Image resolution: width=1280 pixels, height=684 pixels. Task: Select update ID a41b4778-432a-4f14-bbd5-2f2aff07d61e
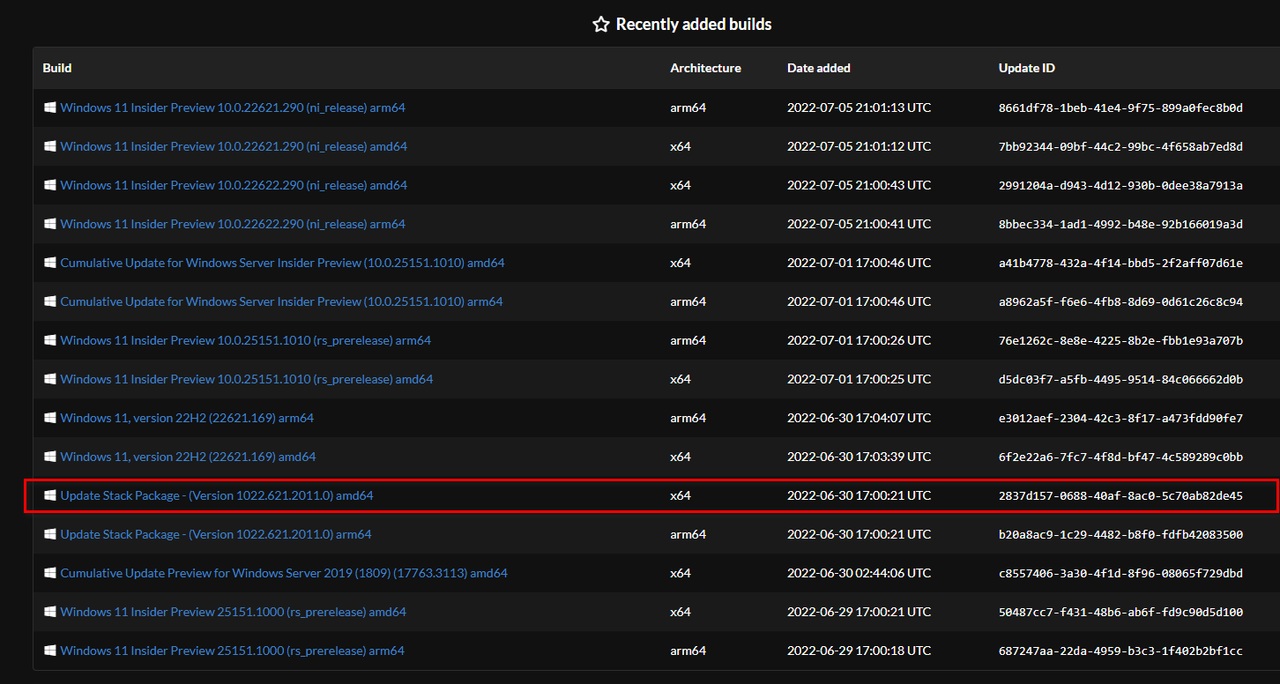(x=1121, y=263)
